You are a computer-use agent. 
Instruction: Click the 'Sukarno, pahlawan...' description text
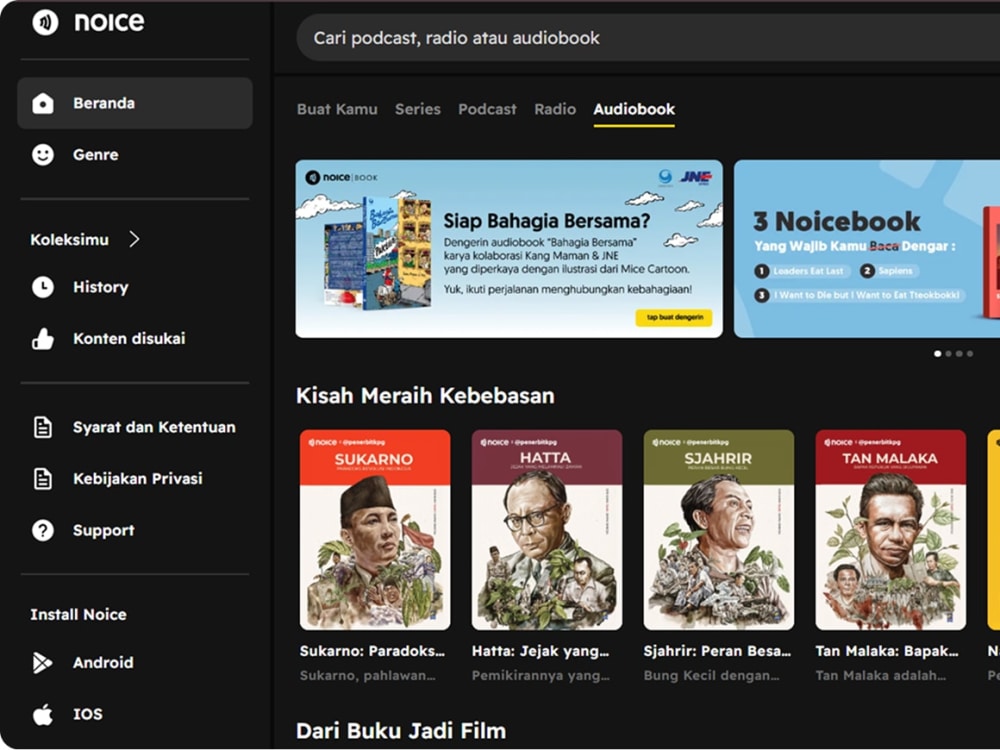[368, 675]
